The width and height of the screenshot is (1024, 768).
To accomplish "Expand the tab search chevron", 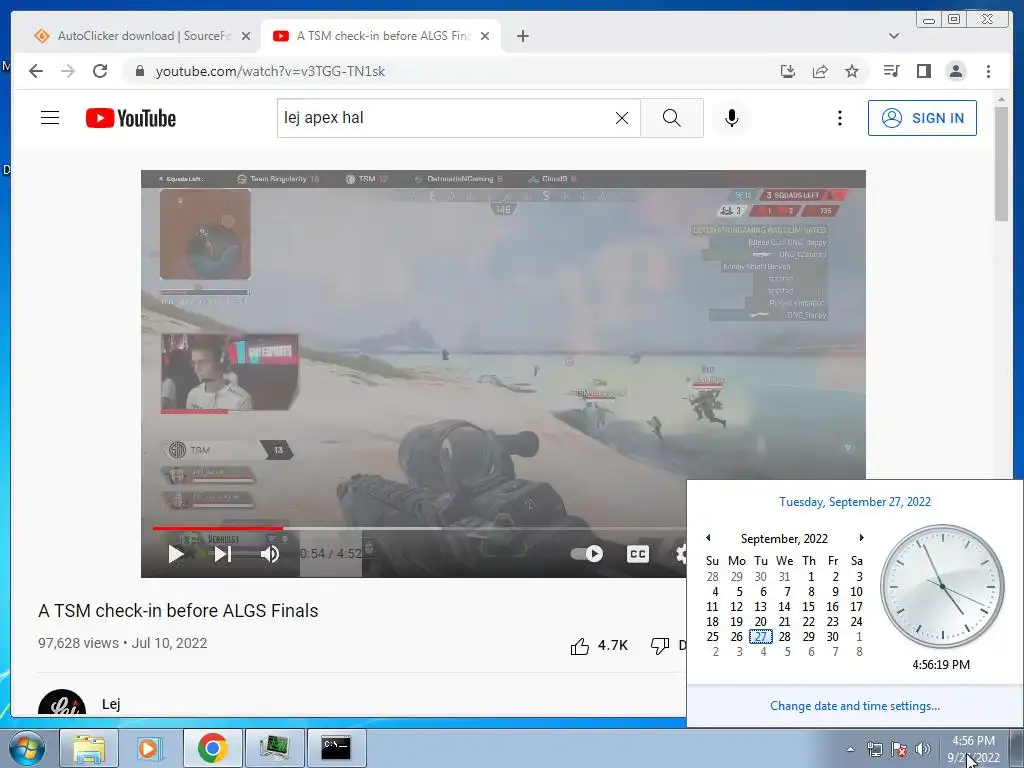I will click(x=894, y=36).
